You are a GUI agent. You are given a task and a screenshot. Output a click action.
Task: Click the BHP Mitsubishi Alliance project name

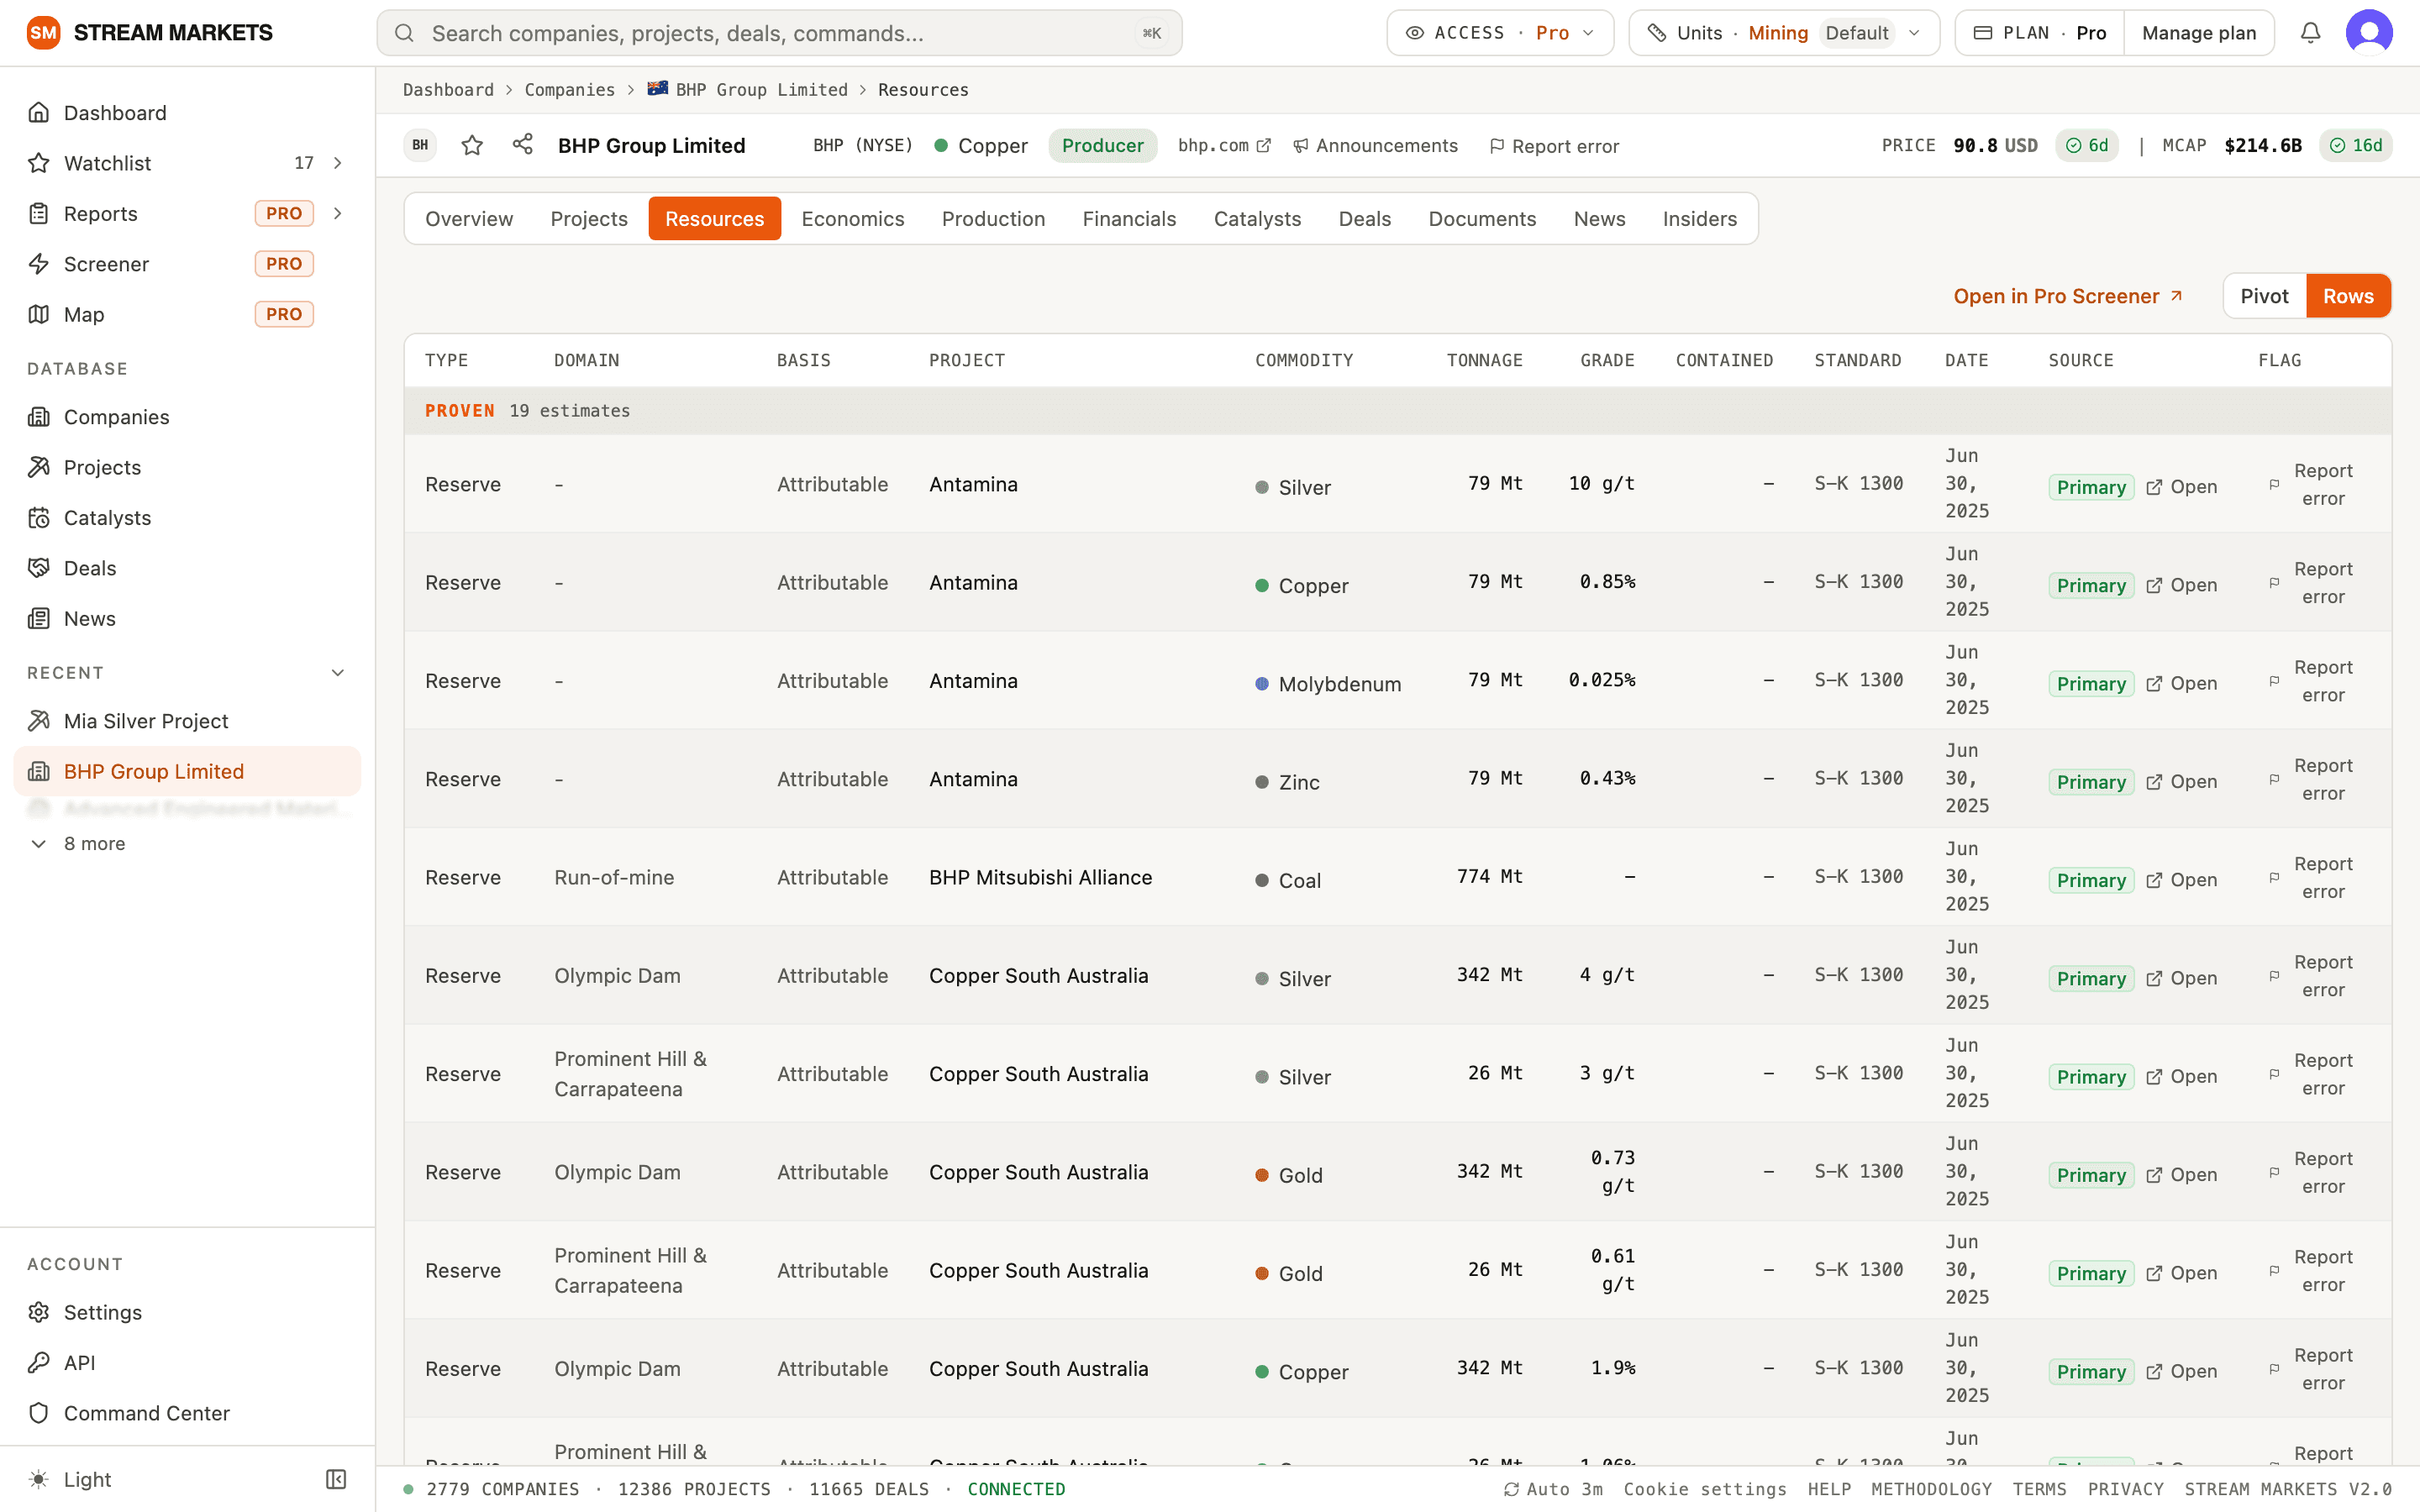(x=1040, y=877)
